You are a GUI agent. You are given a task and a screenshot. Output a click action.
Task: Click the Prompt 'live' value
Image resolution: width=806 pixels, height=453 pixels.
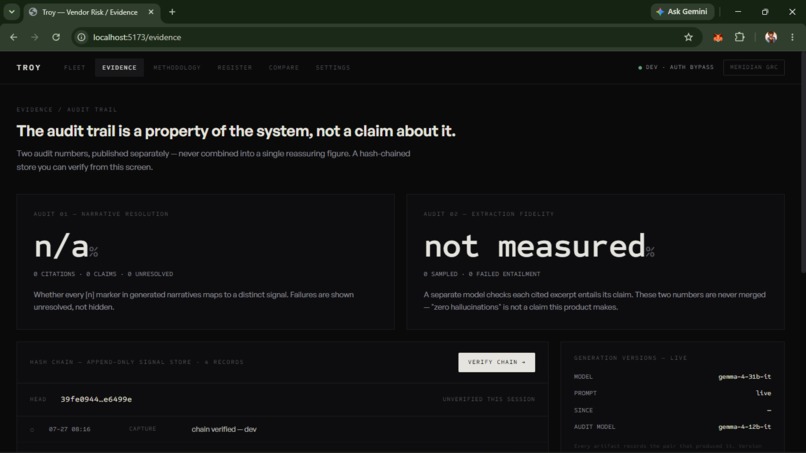coord(763,393)
